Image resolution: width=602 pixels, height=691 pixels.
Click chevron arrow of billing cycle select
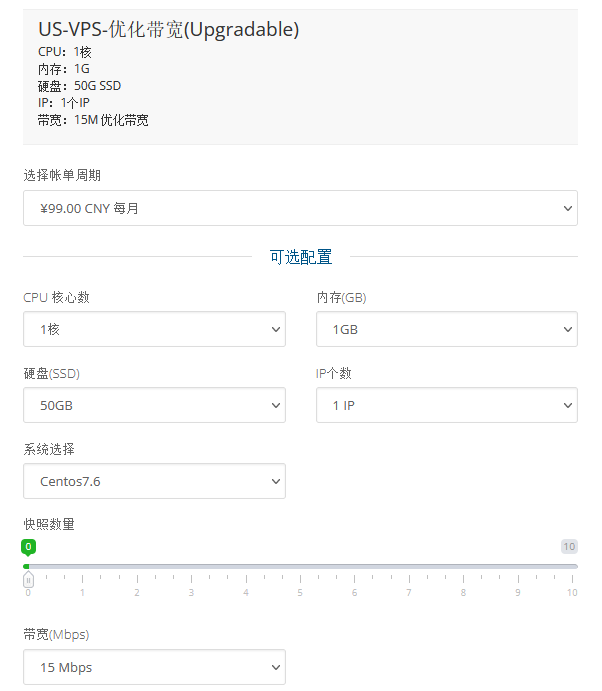(568, 208)
